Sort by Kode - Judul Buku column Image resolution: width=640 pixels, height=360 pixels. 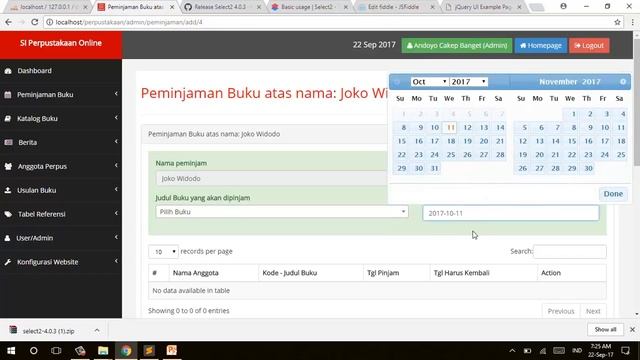(x=311, y=273)
